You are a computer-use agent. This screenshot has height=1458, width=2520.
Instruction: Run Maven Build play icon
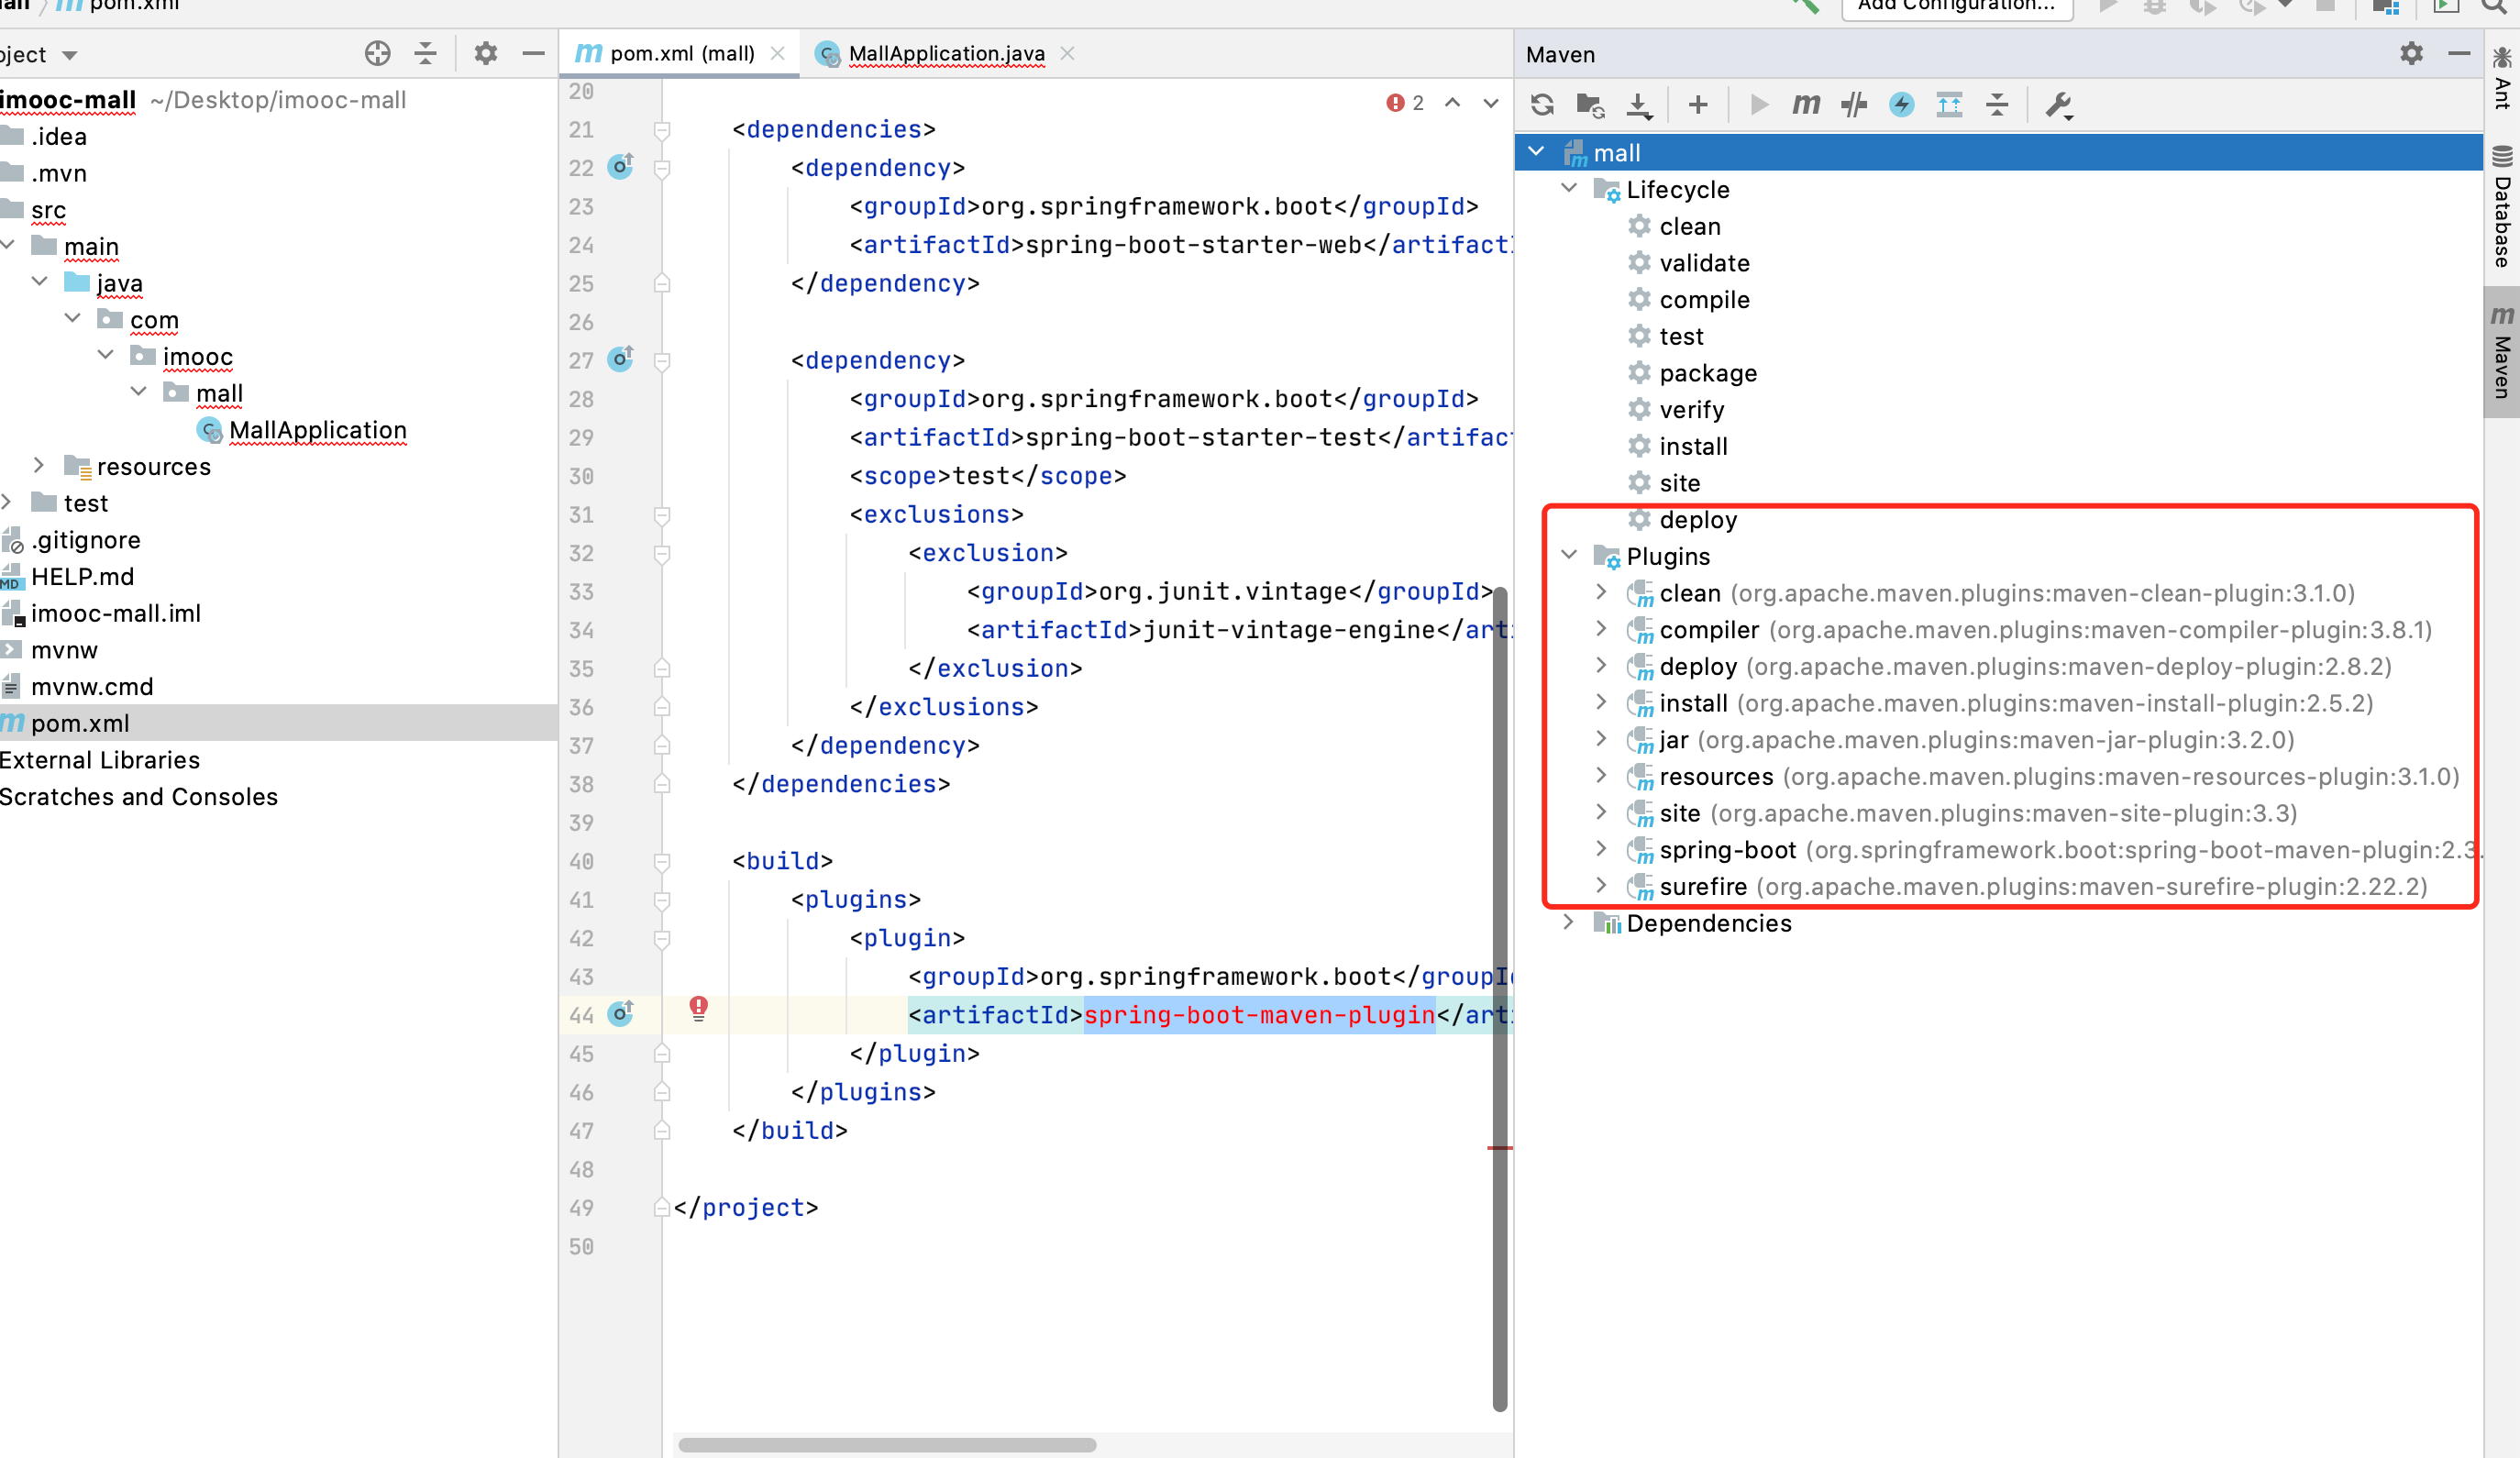[x=1759, y=104]
